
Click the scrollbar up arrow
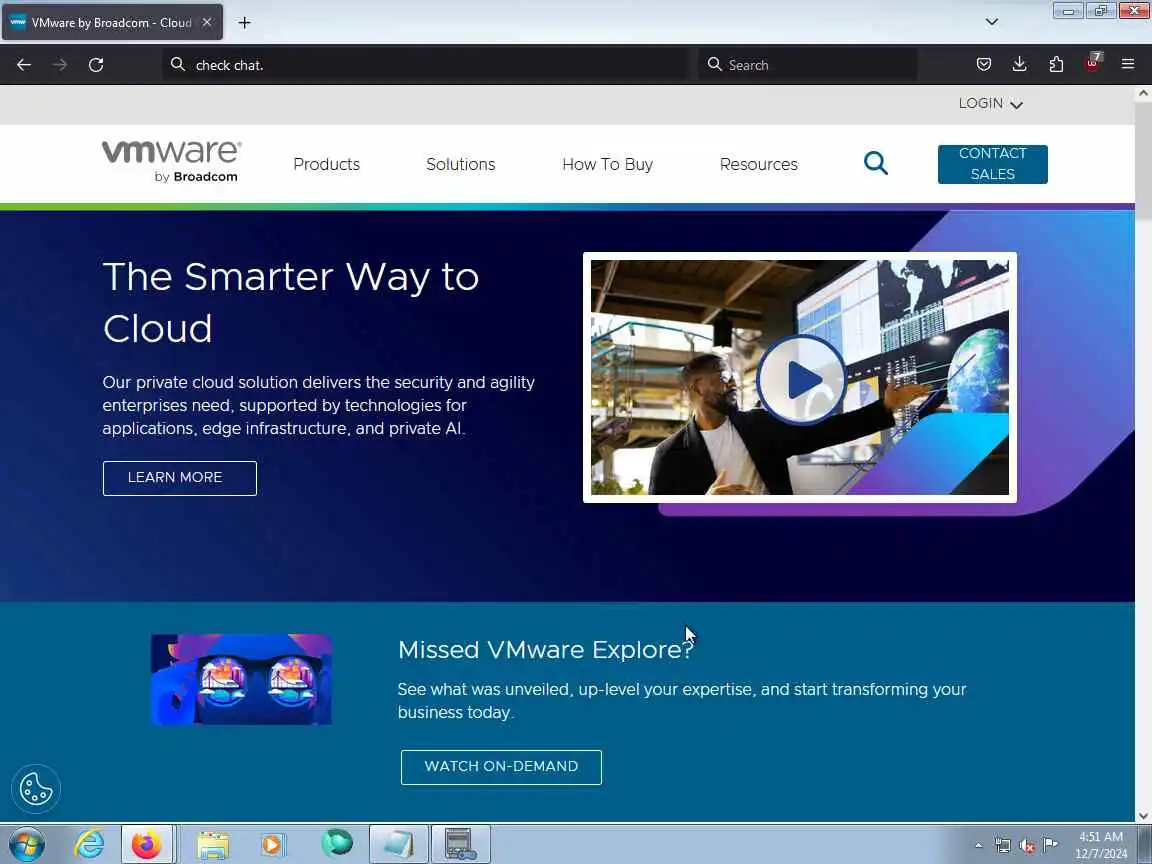[1143, 93]
